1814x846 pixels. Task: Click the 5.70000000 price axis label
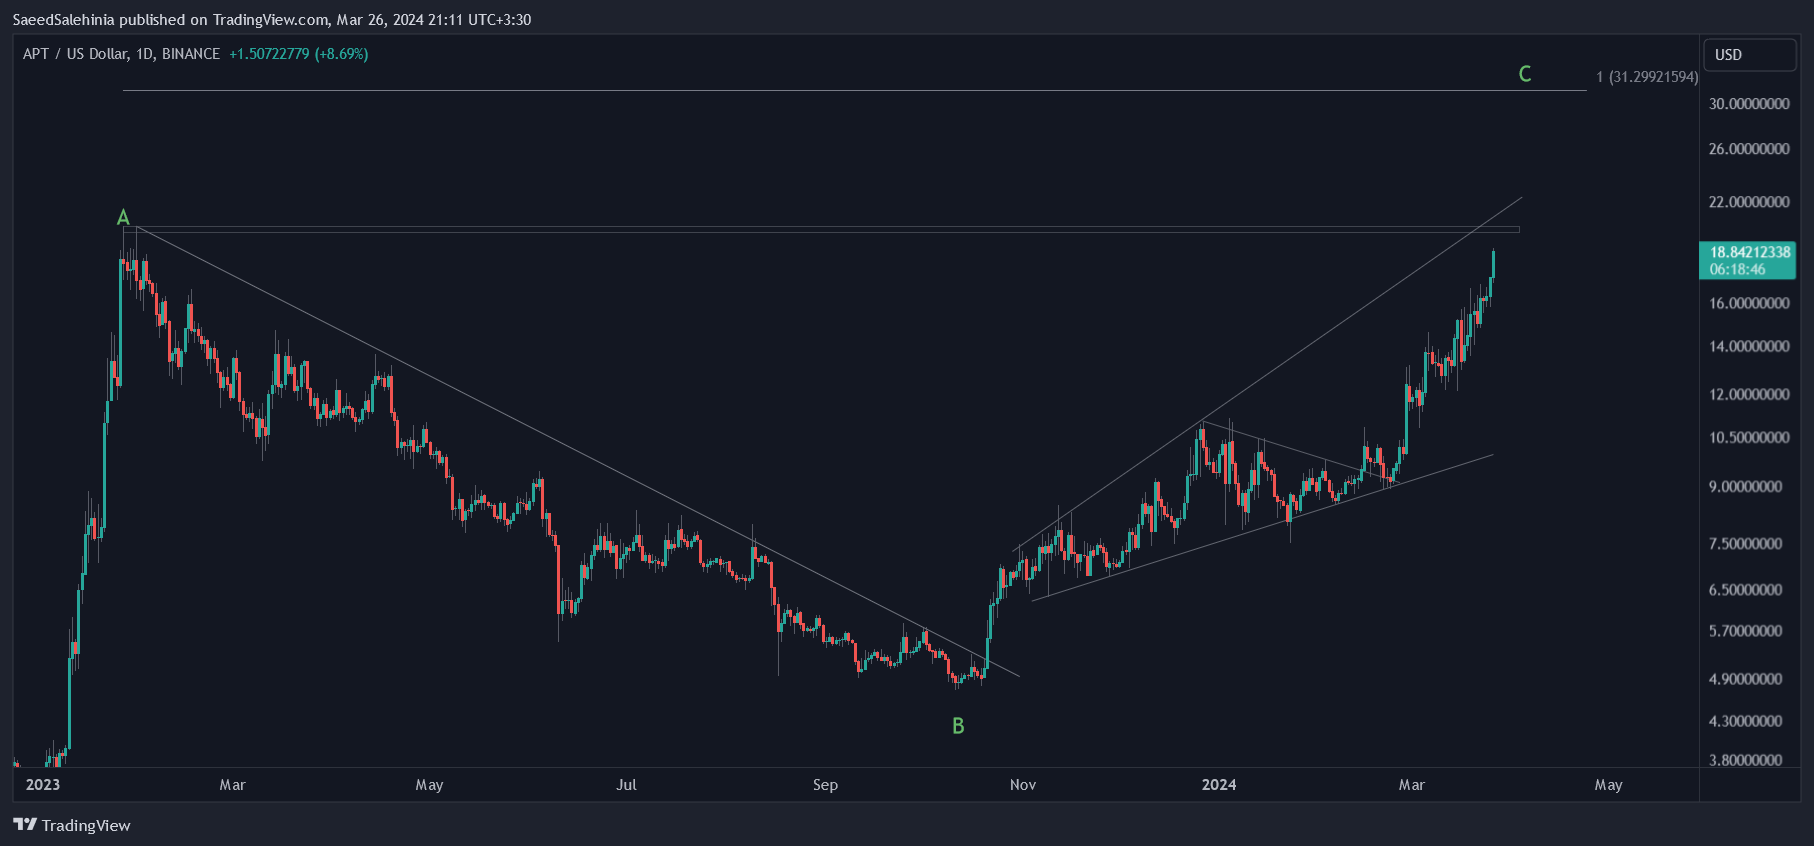click(x=1745, y=631)
